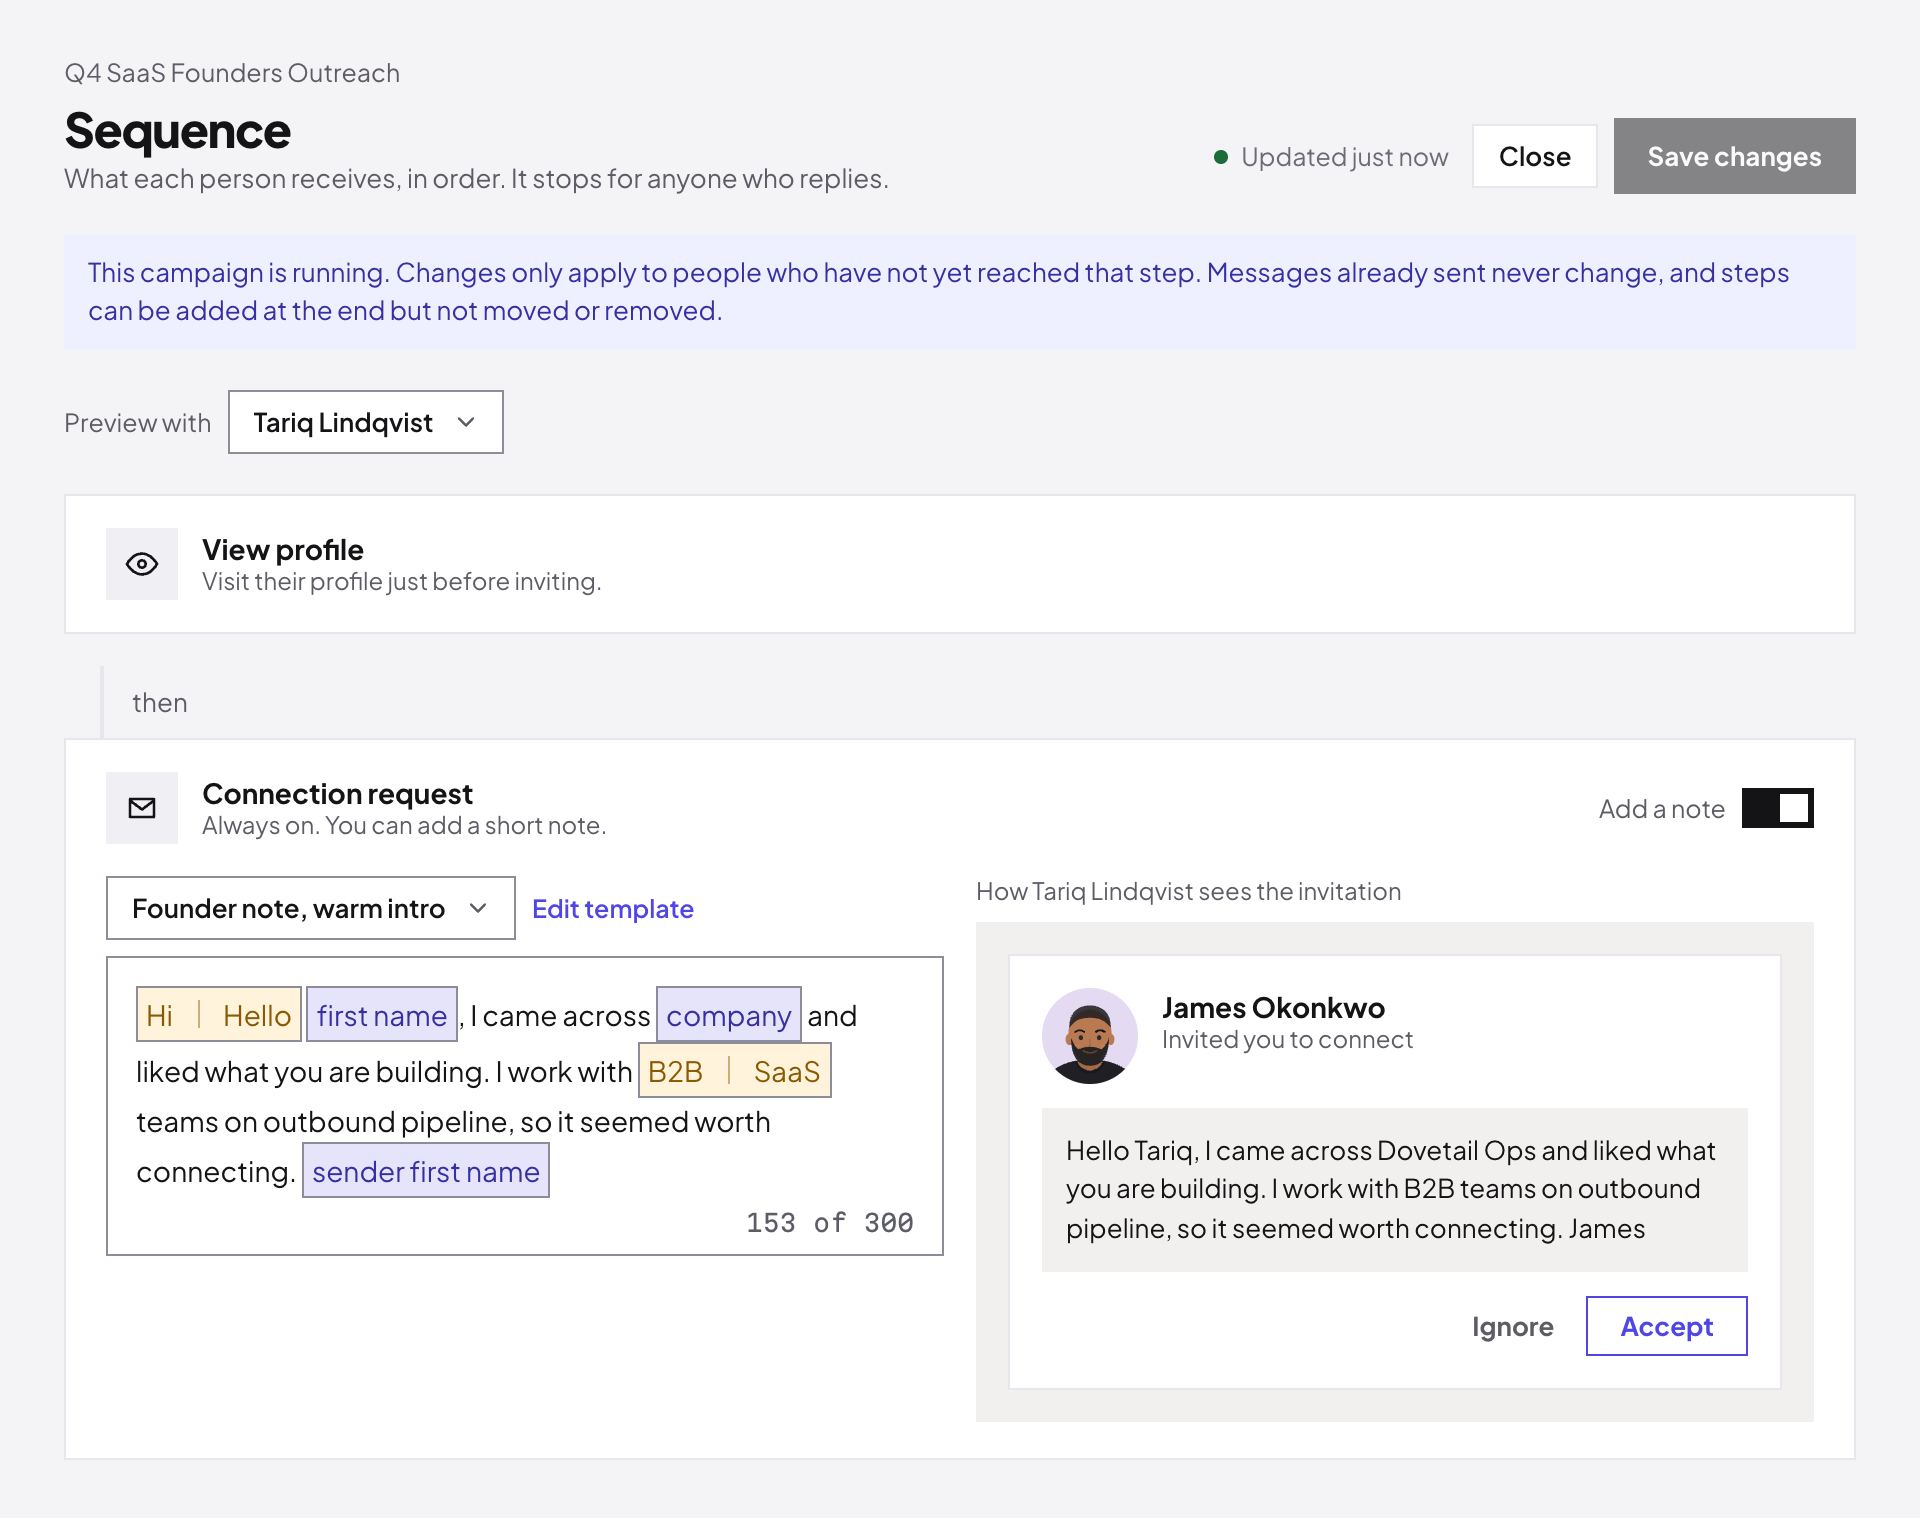Click the eye icon beside View profile
The image size is (1920, 1518).
point(142,564)
